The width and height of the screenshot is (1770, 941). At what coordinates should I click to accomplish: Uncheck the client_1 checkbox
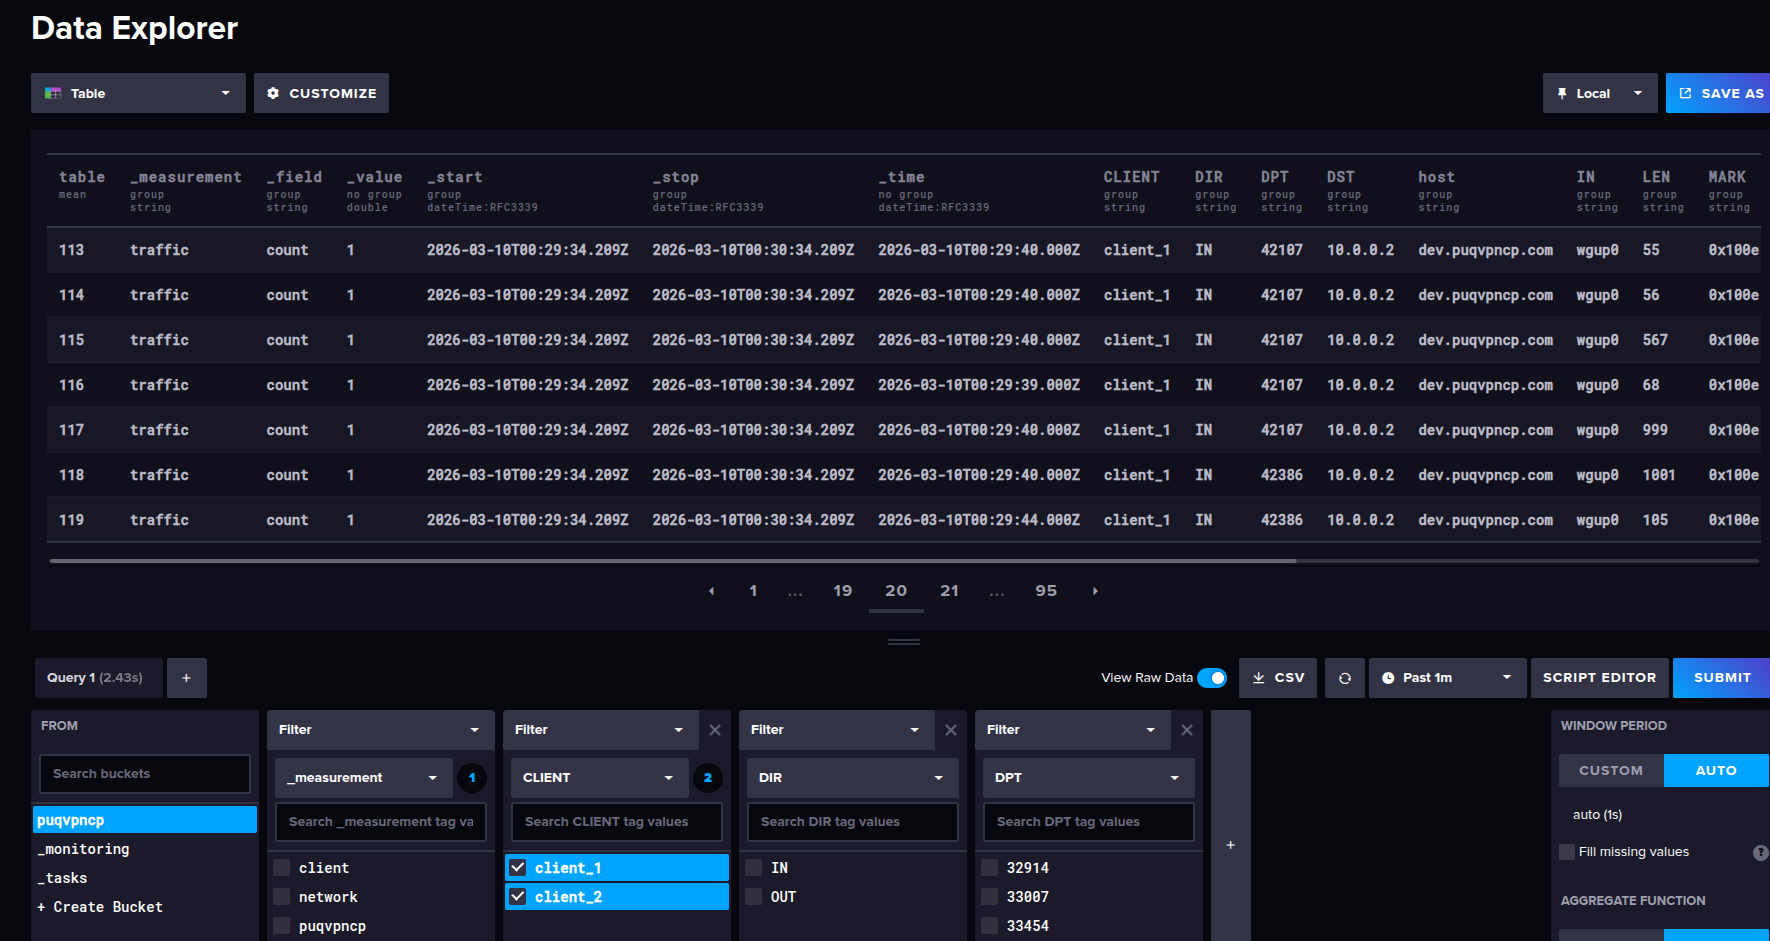(x=518, y=868)
